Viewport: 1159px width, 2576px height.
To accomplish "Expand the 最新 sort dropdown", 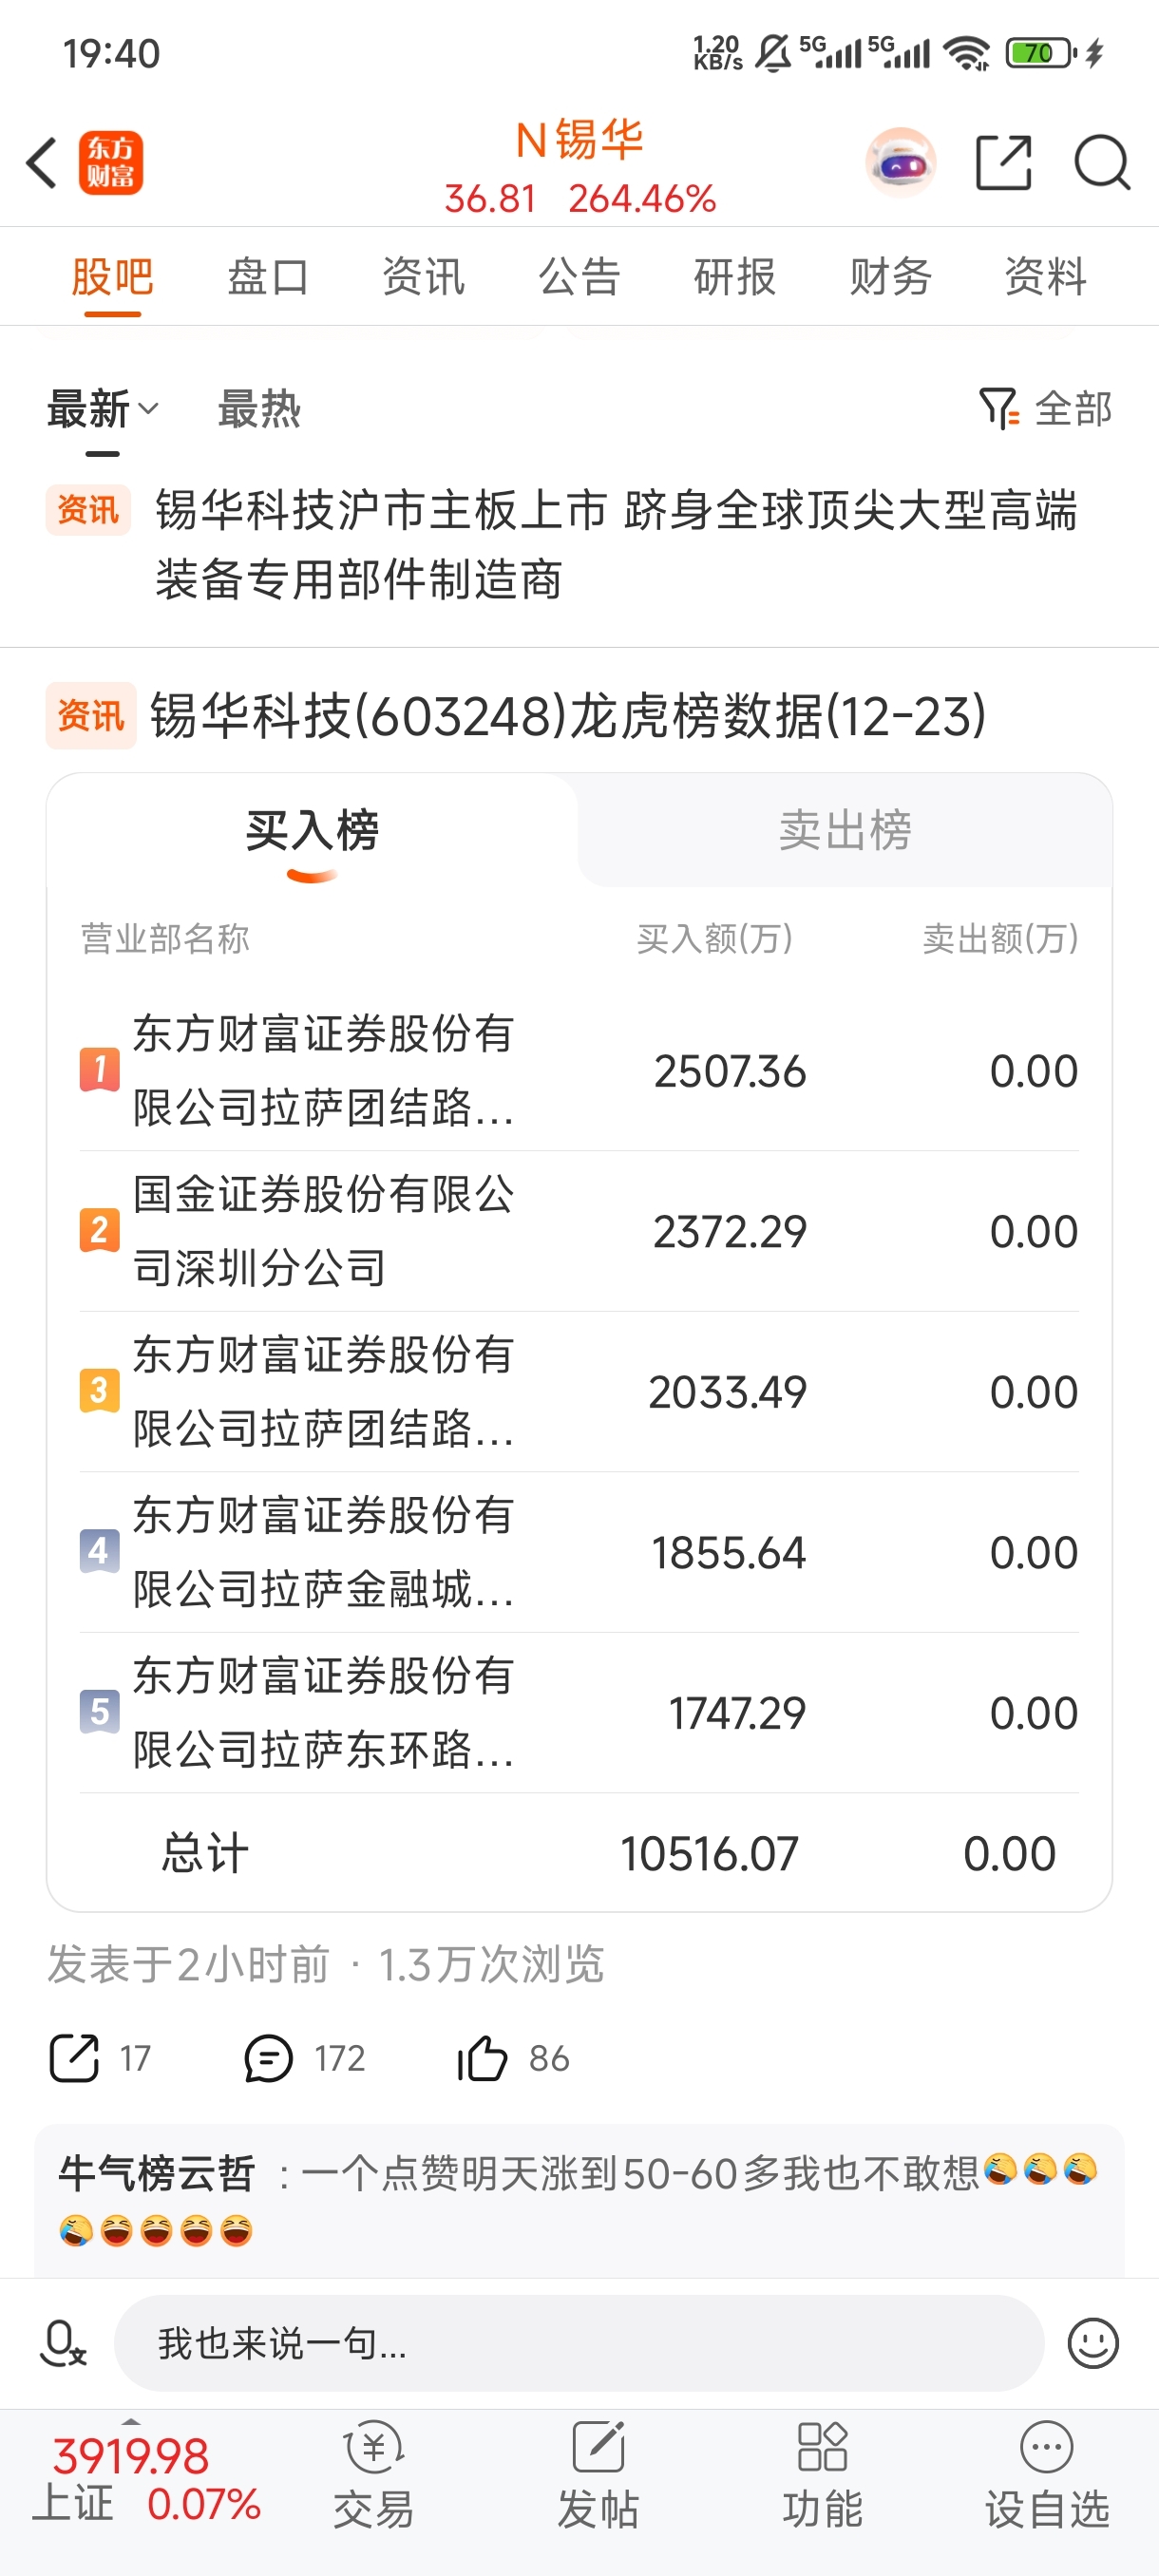I will click(x=102, y=410).
